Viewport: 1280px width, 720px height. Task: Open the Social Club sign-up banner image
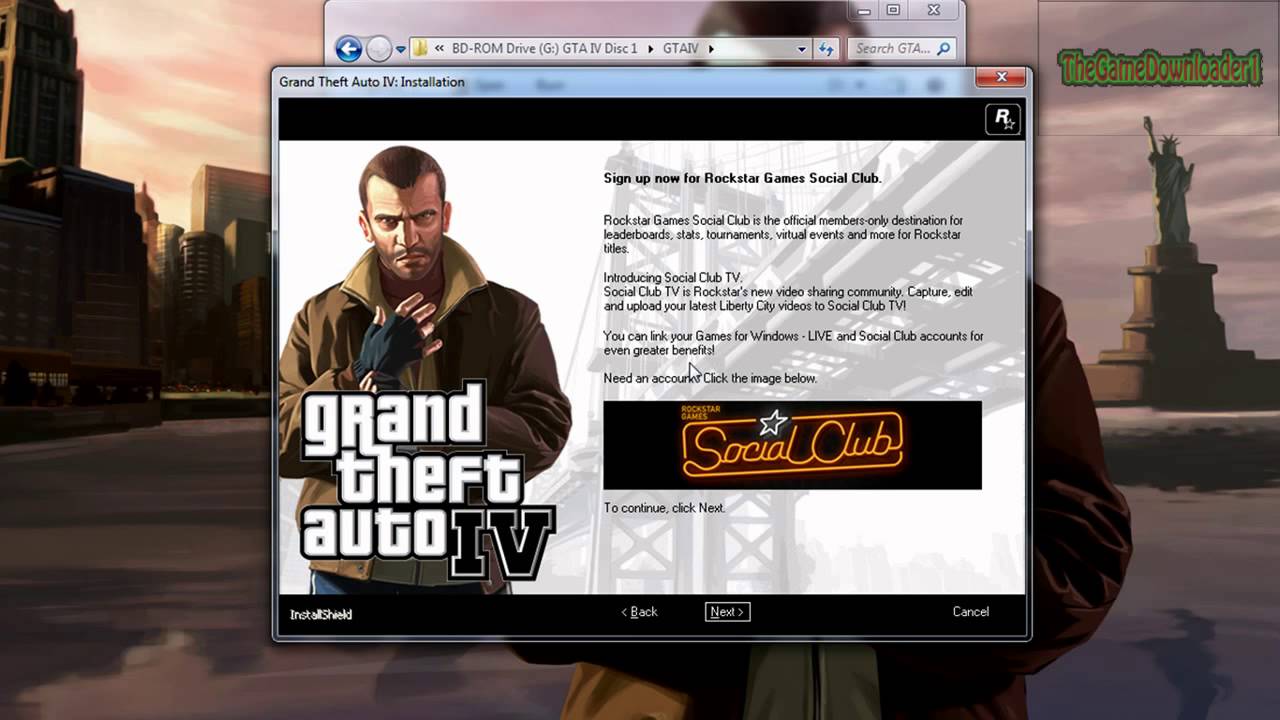[792, 445]
